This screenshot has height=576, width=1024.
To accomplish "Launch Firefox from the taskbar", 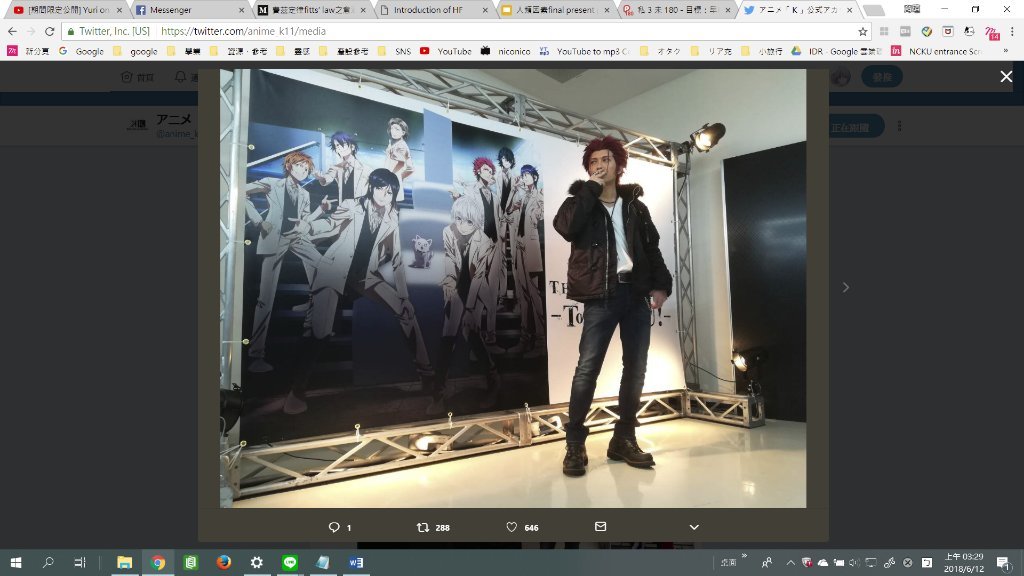I will tap(223, 562).
